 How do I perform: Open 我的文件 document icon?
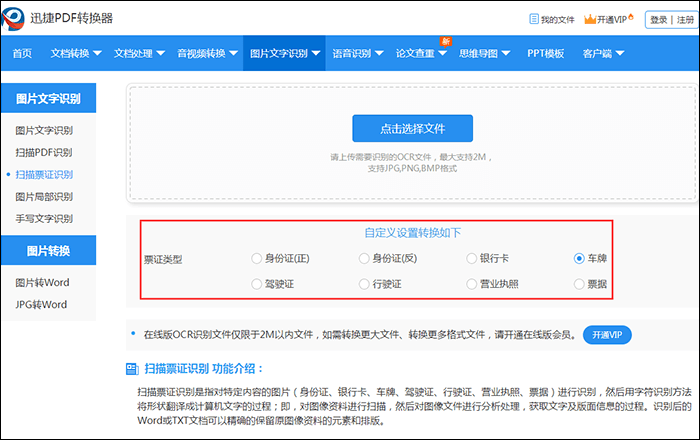(533, 19)
